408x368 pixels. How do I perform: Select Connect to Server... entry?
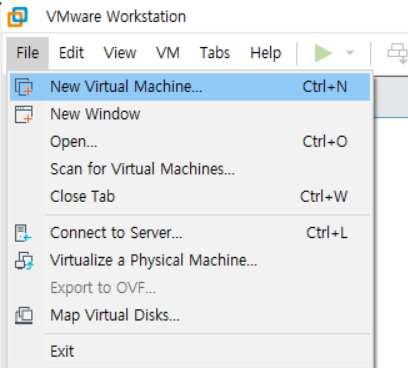click(x=190, y=233)
